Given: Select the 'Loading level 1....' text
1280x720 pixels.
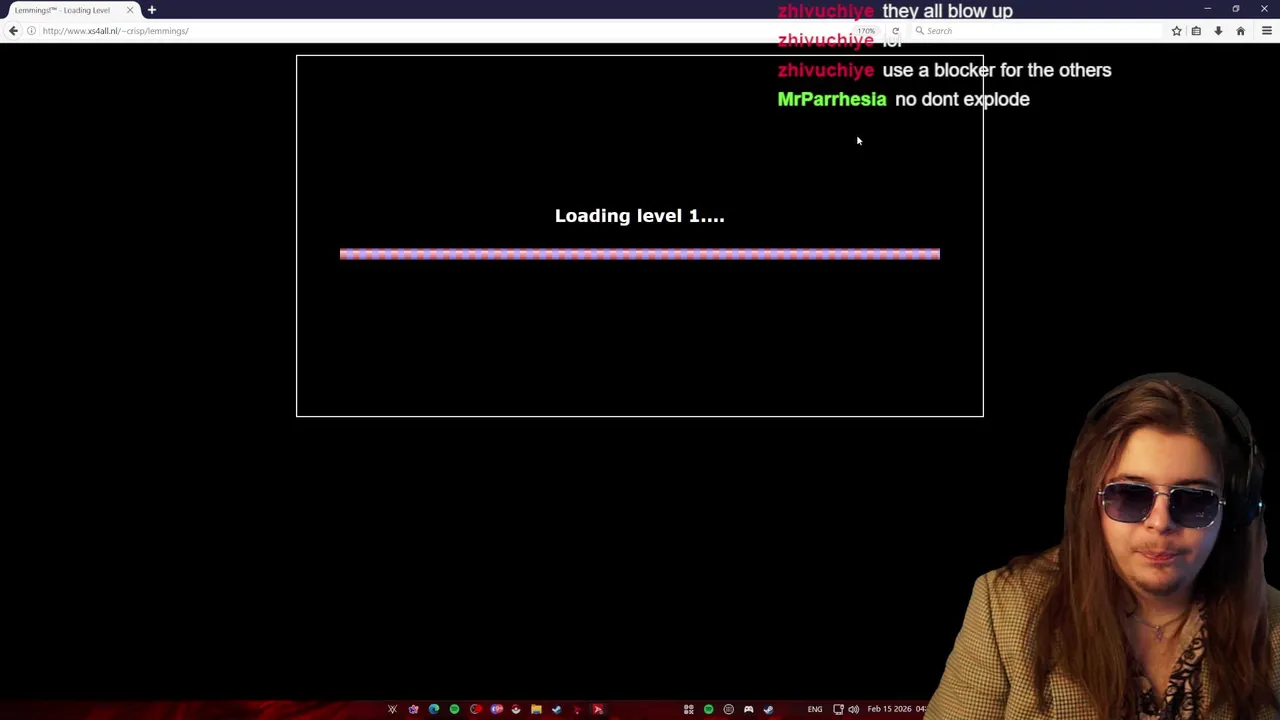Looking at the screenshot, I should [640, 216].
